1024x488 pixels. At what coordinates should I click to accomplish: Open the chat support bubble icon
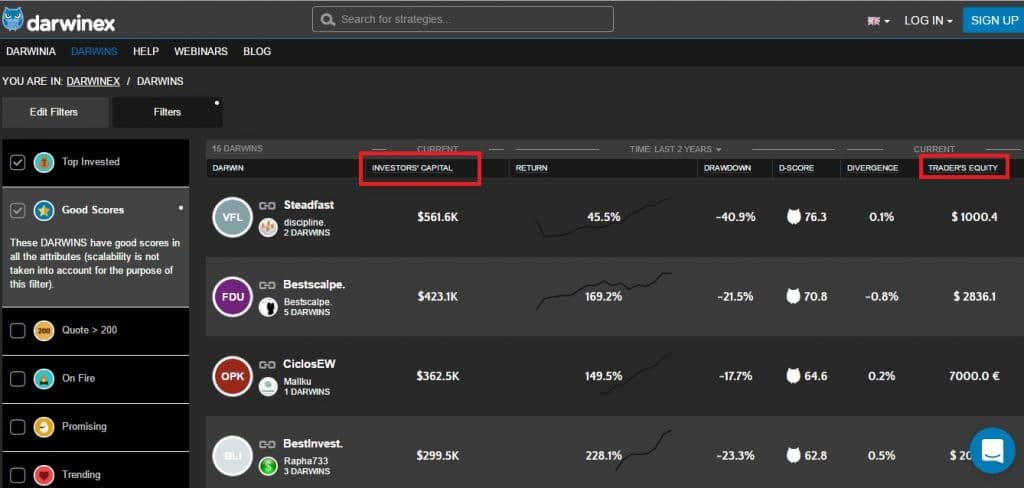[994, 451]
